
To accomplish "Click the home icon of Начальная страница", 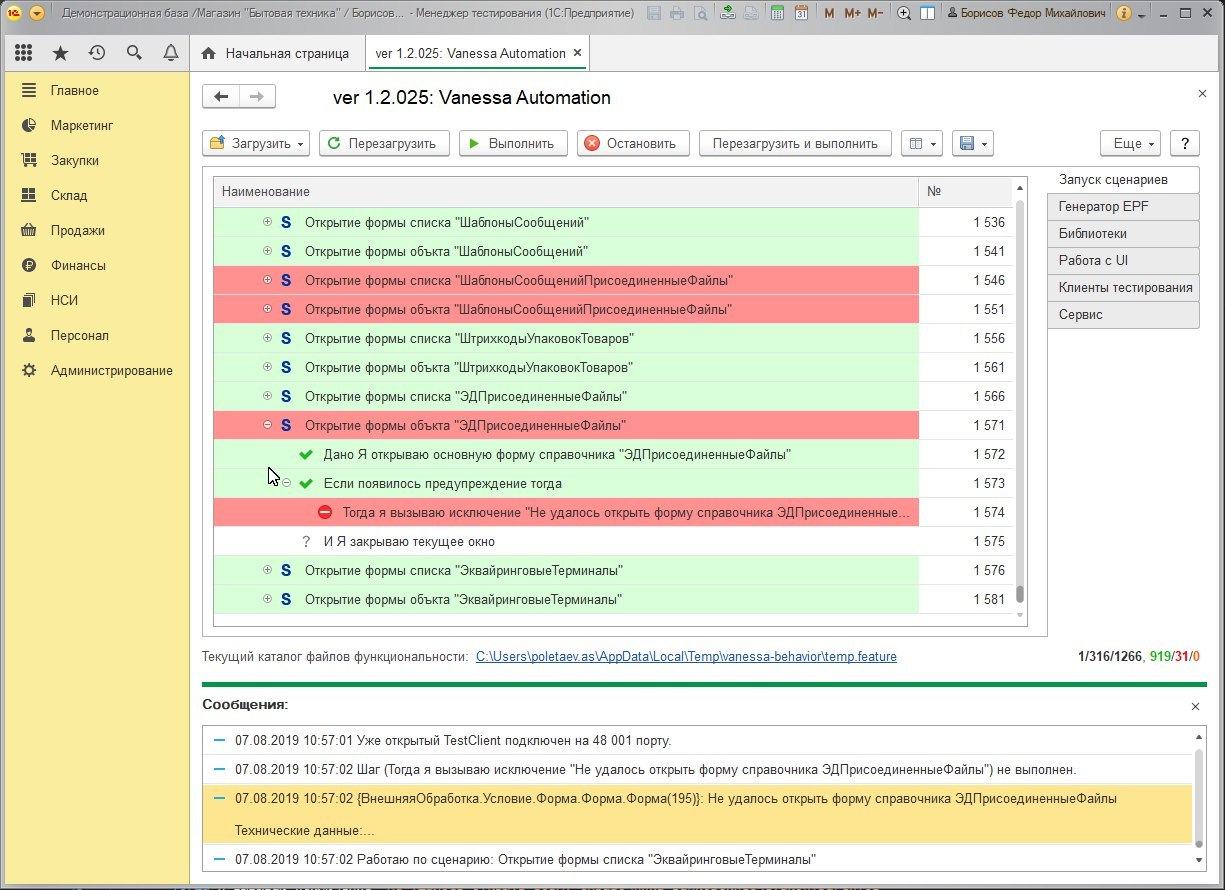I will 208,53.
